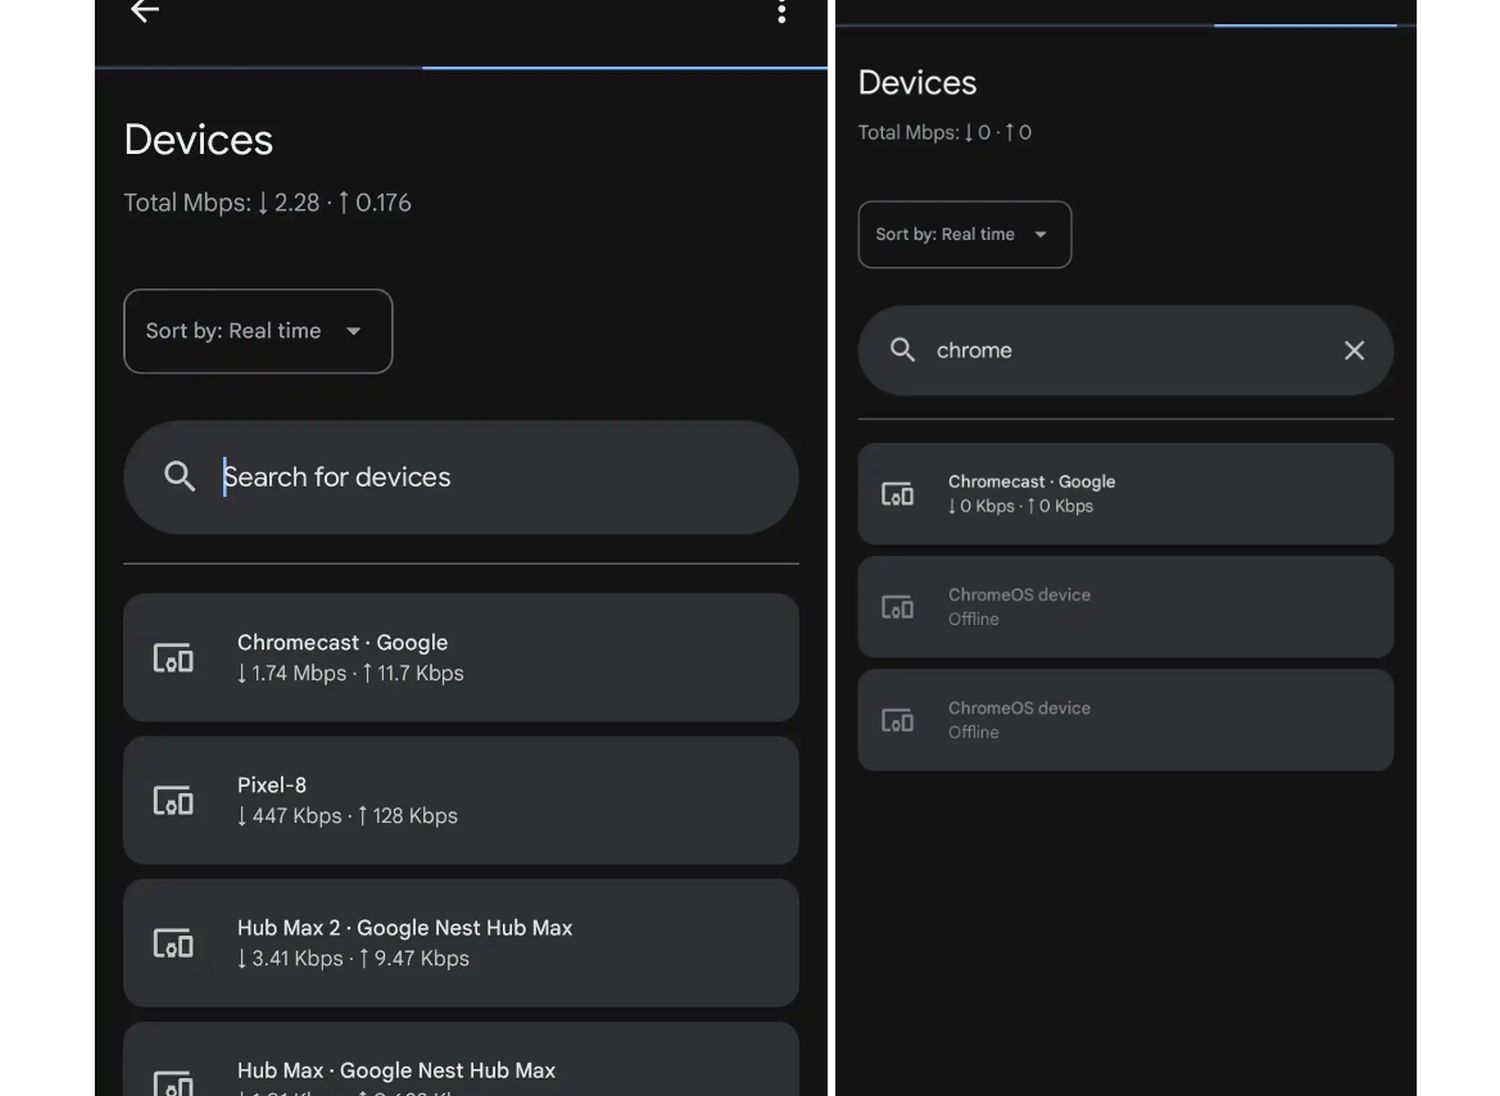Click the magnifier icon beside the 'chrome' query
The height and width of the screenshot is (1096, 1500).
(x=902, y=350)
